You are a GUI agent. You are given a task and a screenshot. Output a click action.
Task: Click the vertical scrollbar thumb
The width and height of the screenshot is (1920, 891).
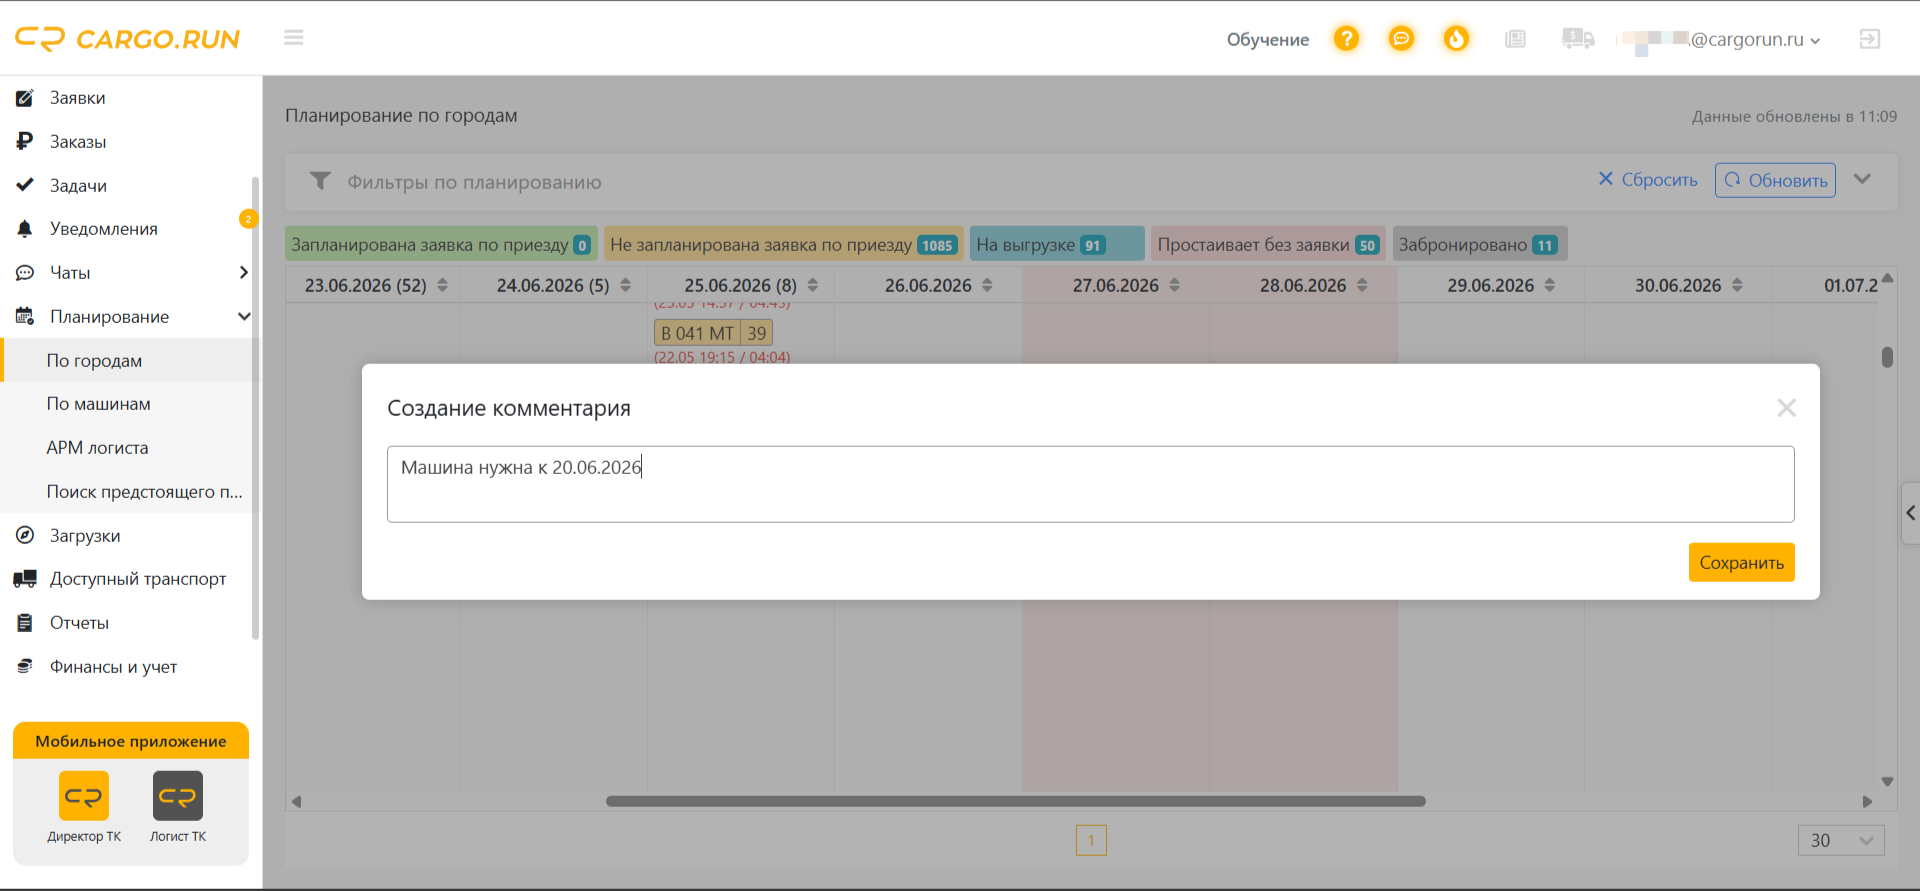coord(1887,357)
